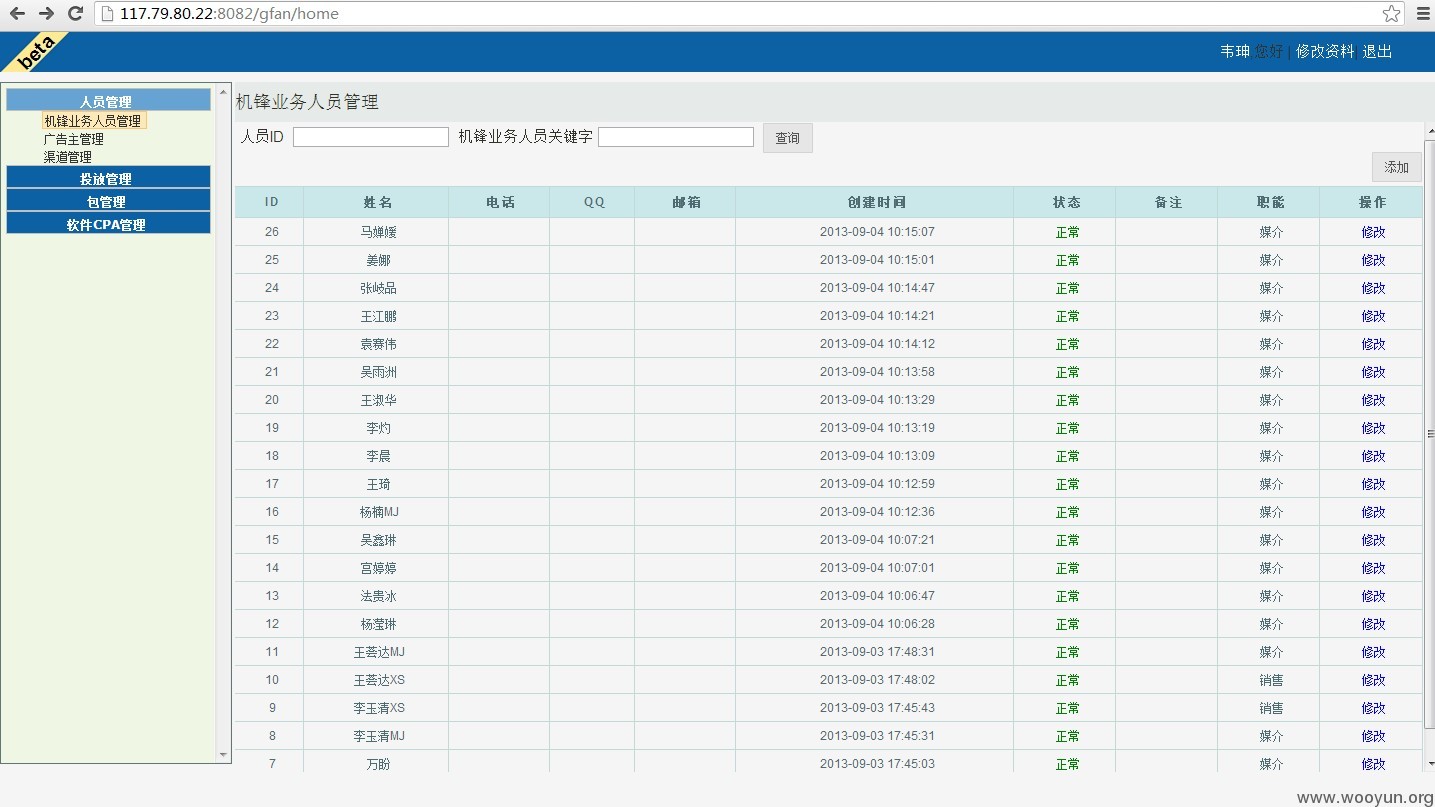Click sidebar scrollbar down arrow
Image resolution: width=1435 pixels, height=807 pixels.
(x=223, y=755)
